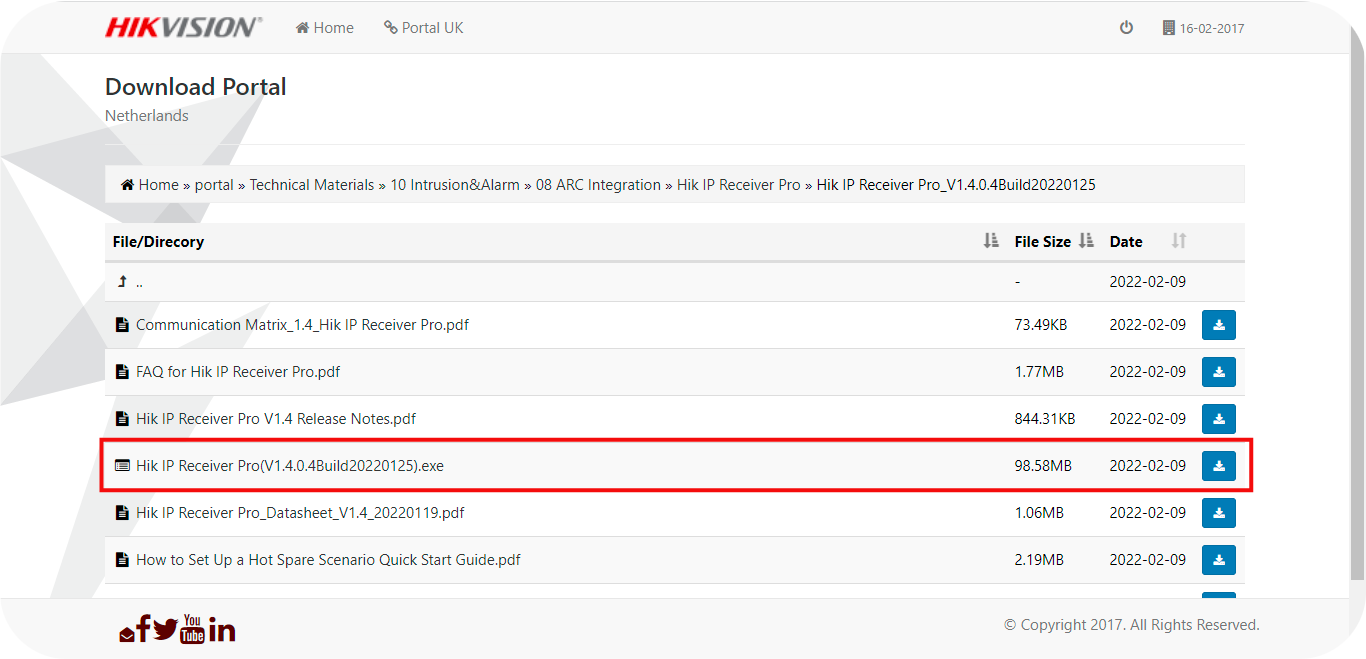The image size is (1366, 659).
Task: Download Communication Matrix PDF via blue button
Action: point(1218,325)
